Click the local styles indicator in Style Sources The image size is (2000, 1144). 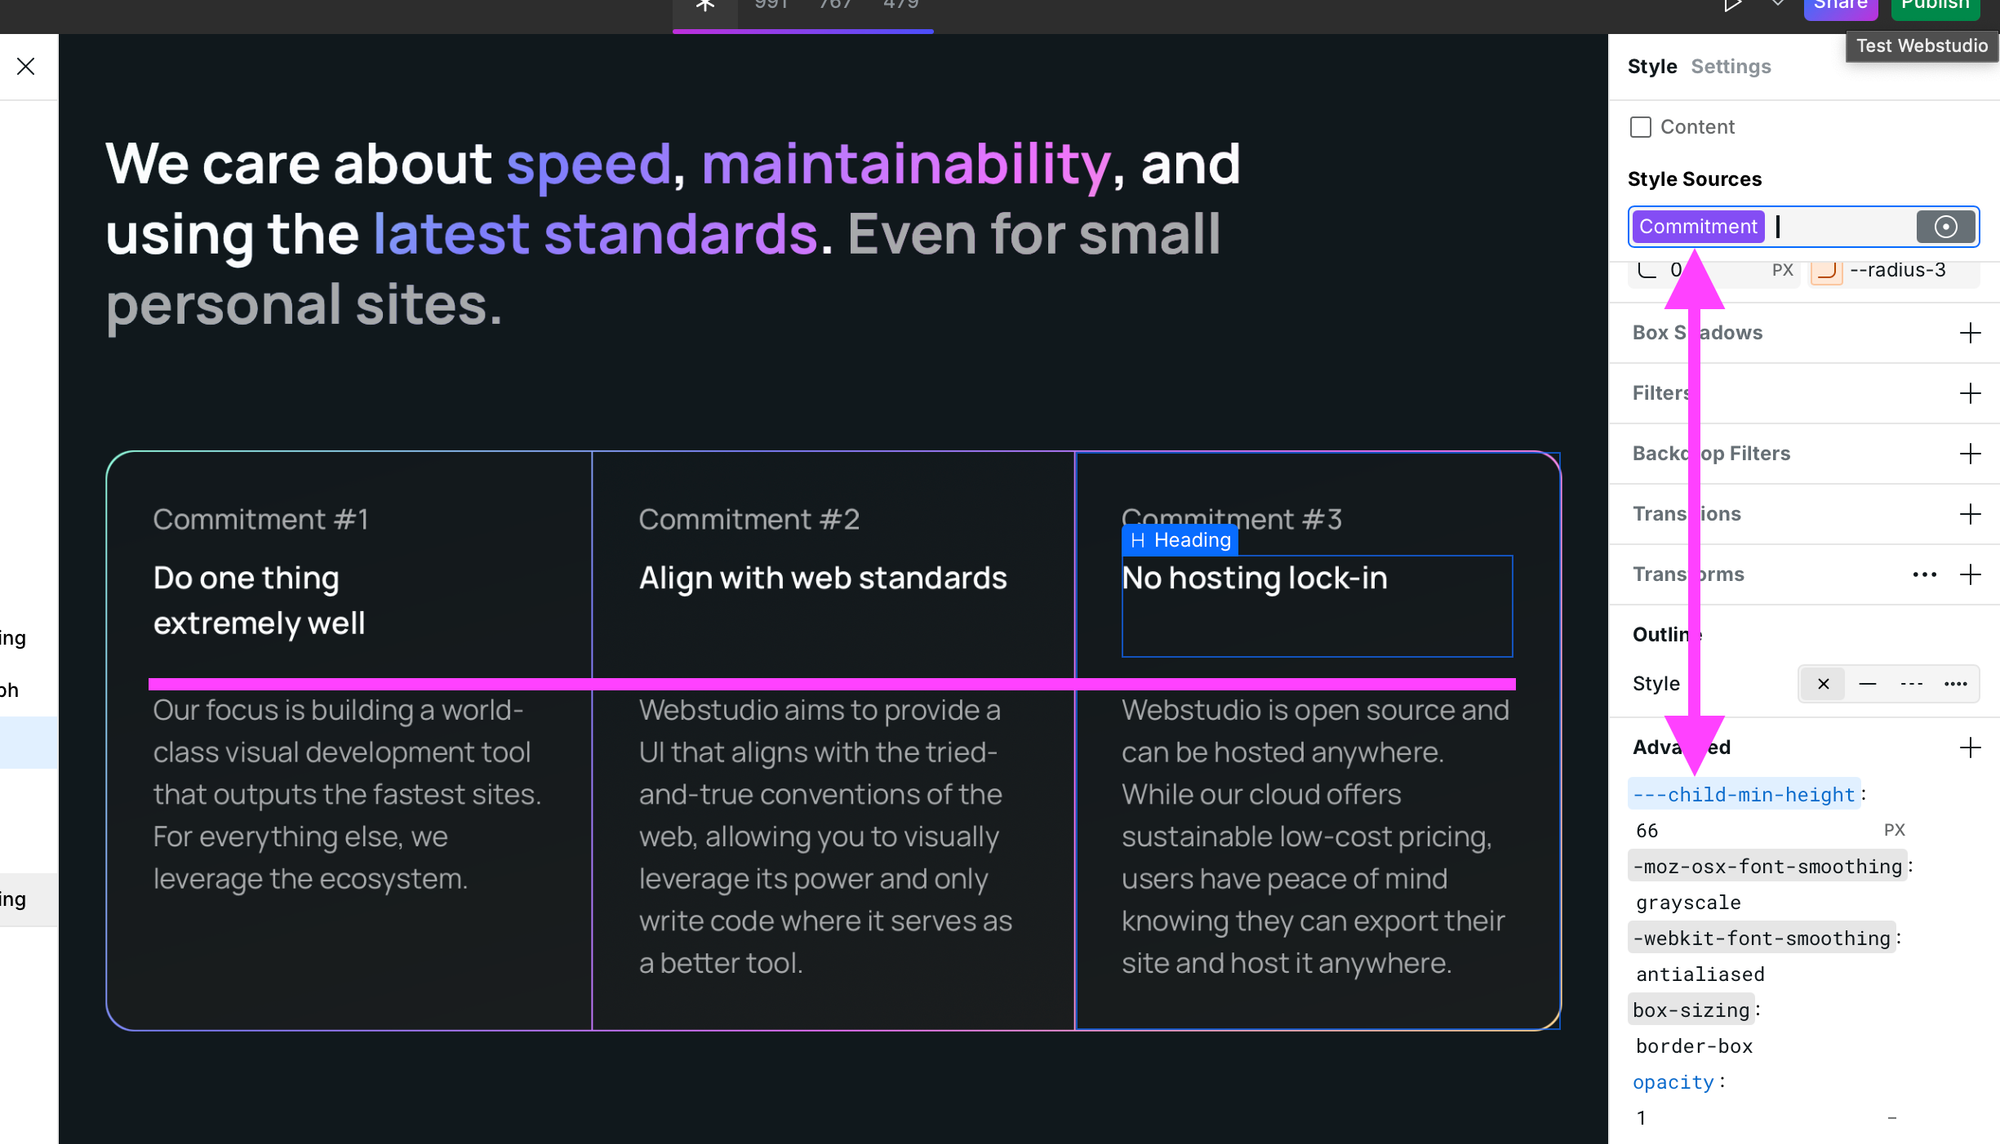coord(1945,226)
